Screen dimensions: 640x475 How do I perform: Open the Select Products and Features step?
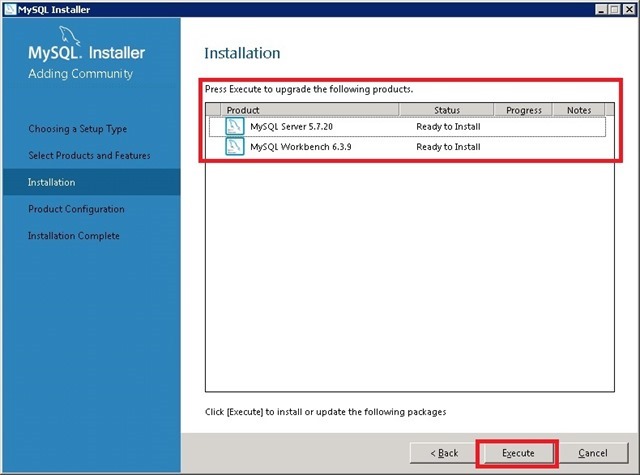(x=89, y=155)
